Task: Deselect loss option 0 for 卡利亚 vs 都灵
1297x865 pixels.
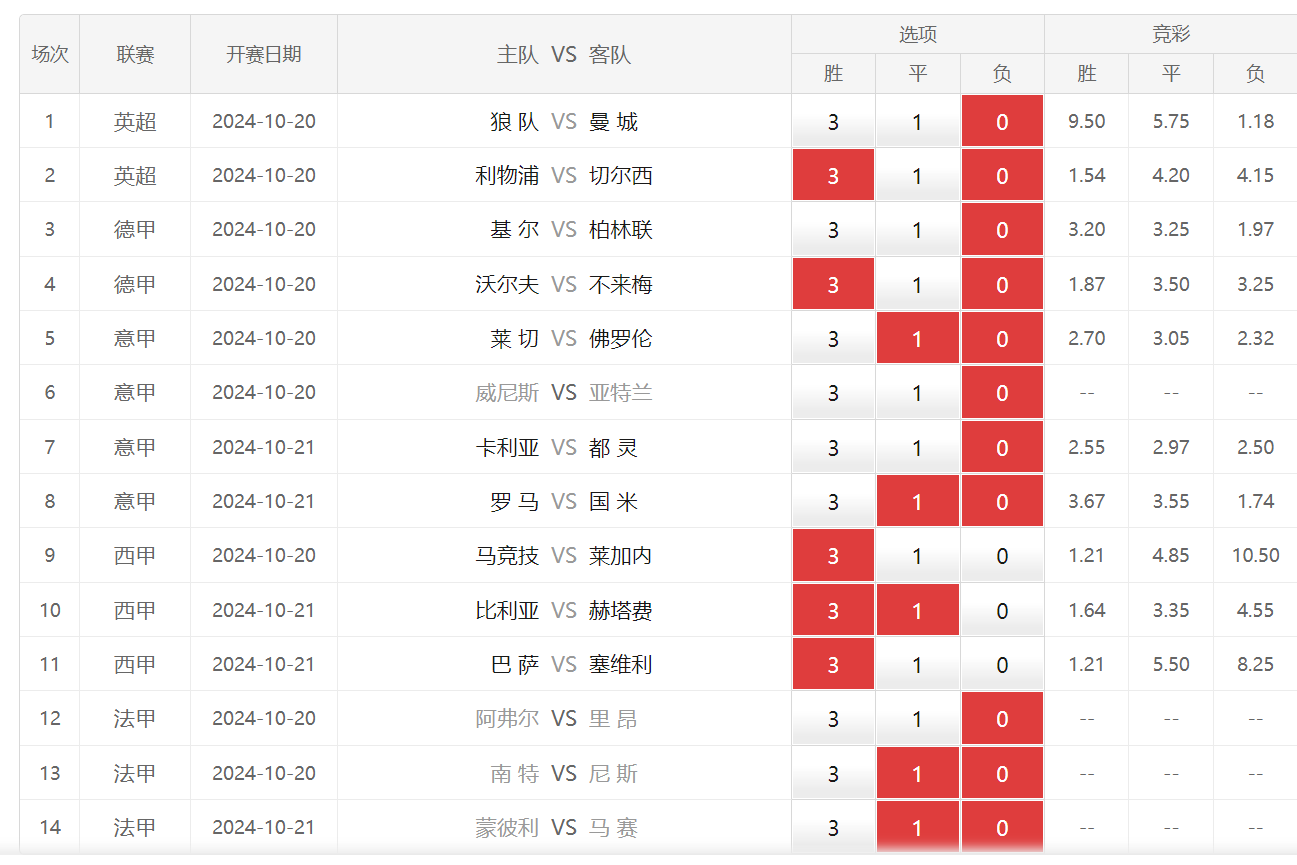Action: tap(1002, 448)
